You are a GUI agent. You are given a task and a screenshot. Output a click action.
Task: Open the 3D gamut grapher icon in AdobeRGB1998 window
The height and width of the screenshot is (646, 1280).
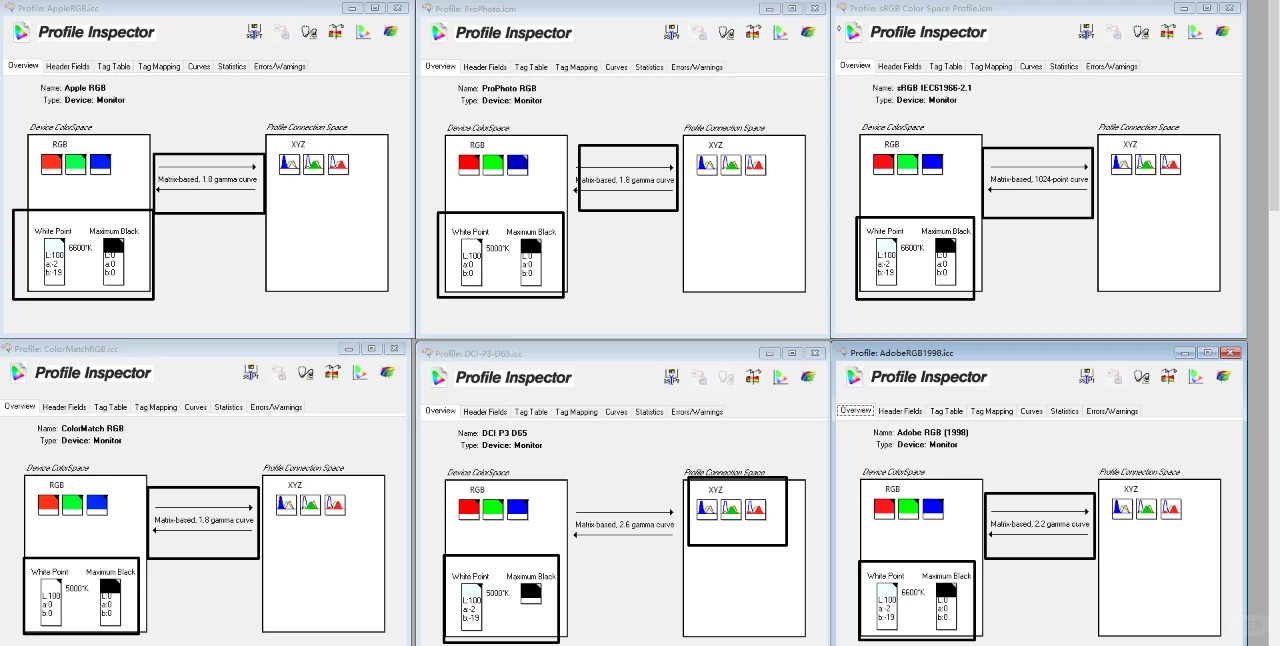click(1222, 376)
